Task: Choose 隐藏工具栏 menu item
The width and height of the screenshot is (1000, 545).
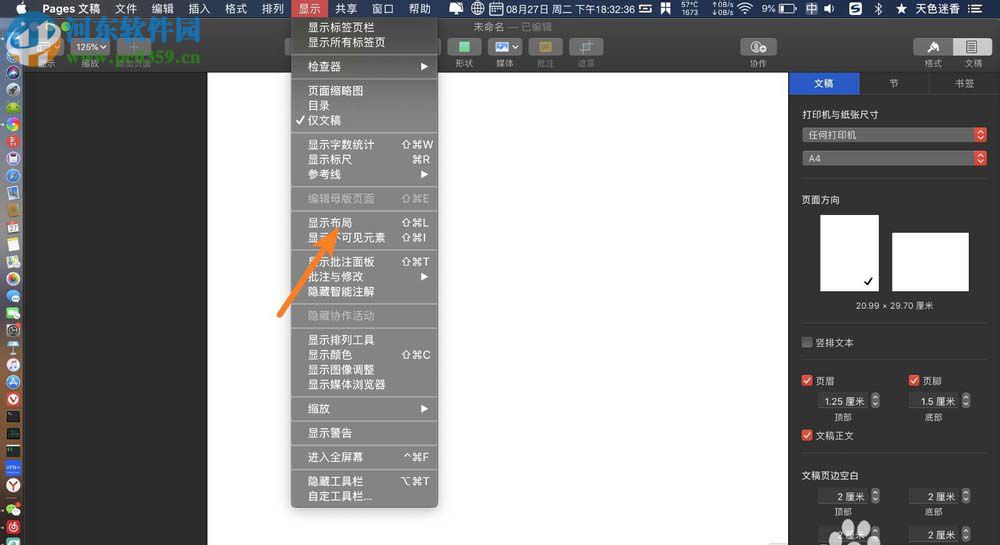Action: (364, 481)
